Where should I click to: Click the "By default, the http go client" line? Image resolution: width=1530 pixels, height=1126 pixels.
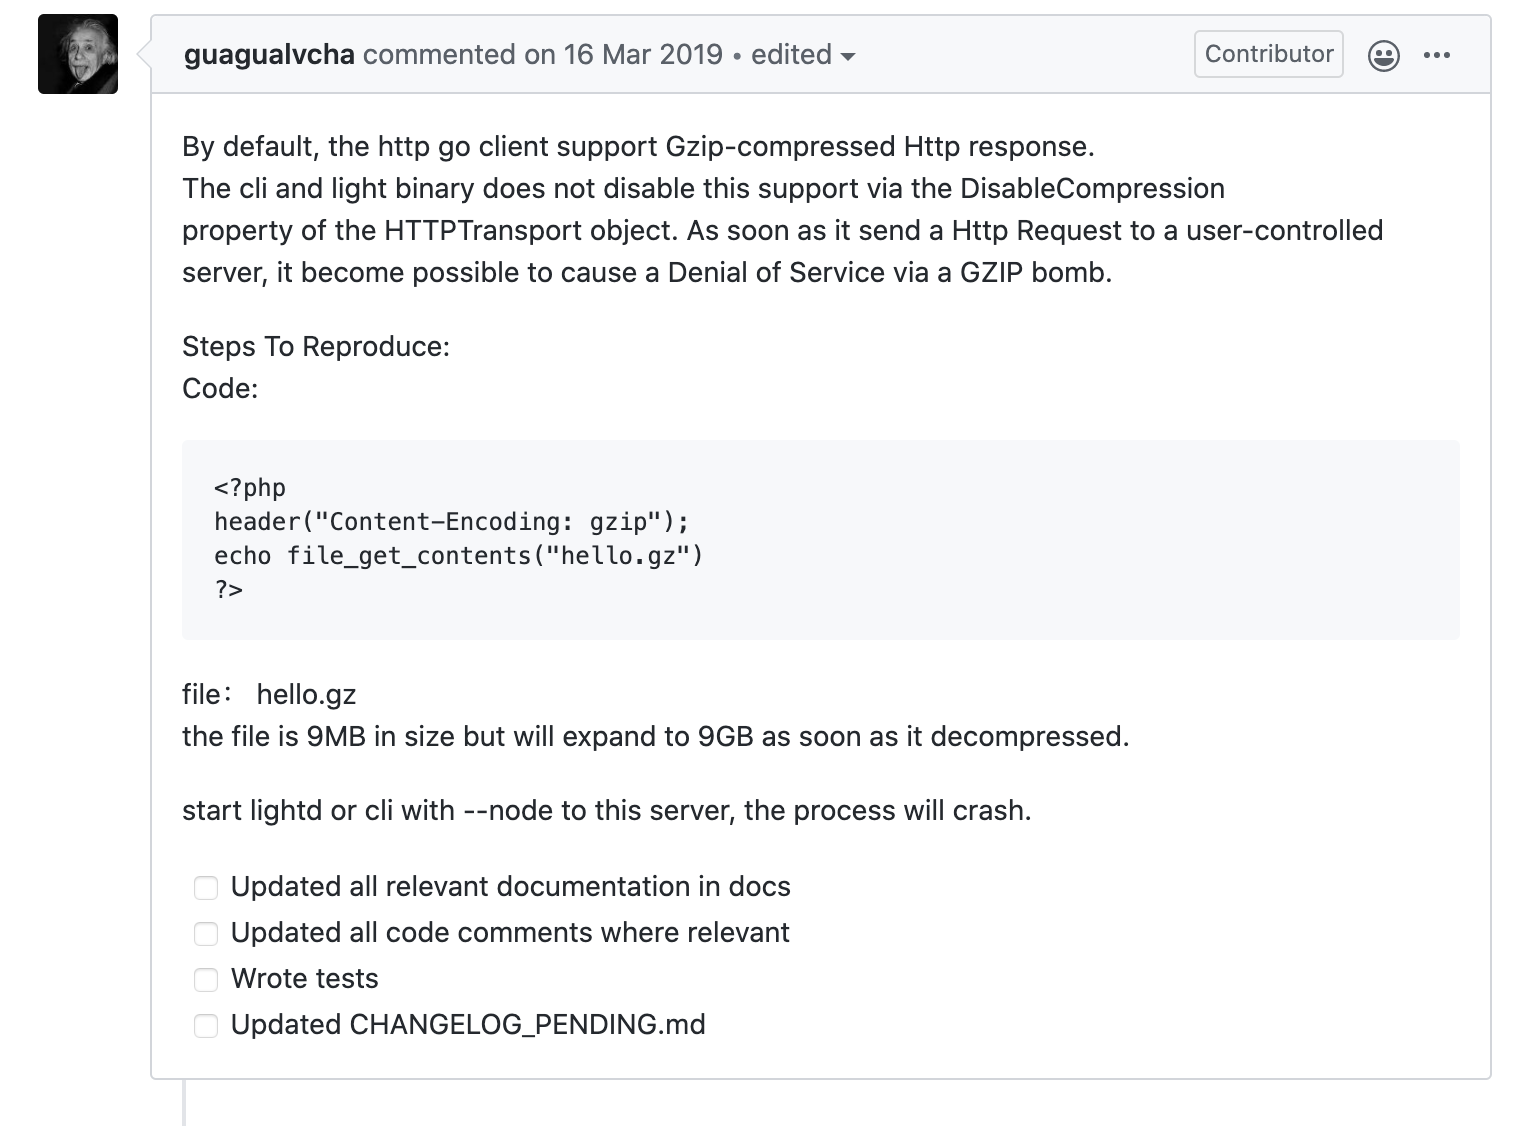(638, 147)
